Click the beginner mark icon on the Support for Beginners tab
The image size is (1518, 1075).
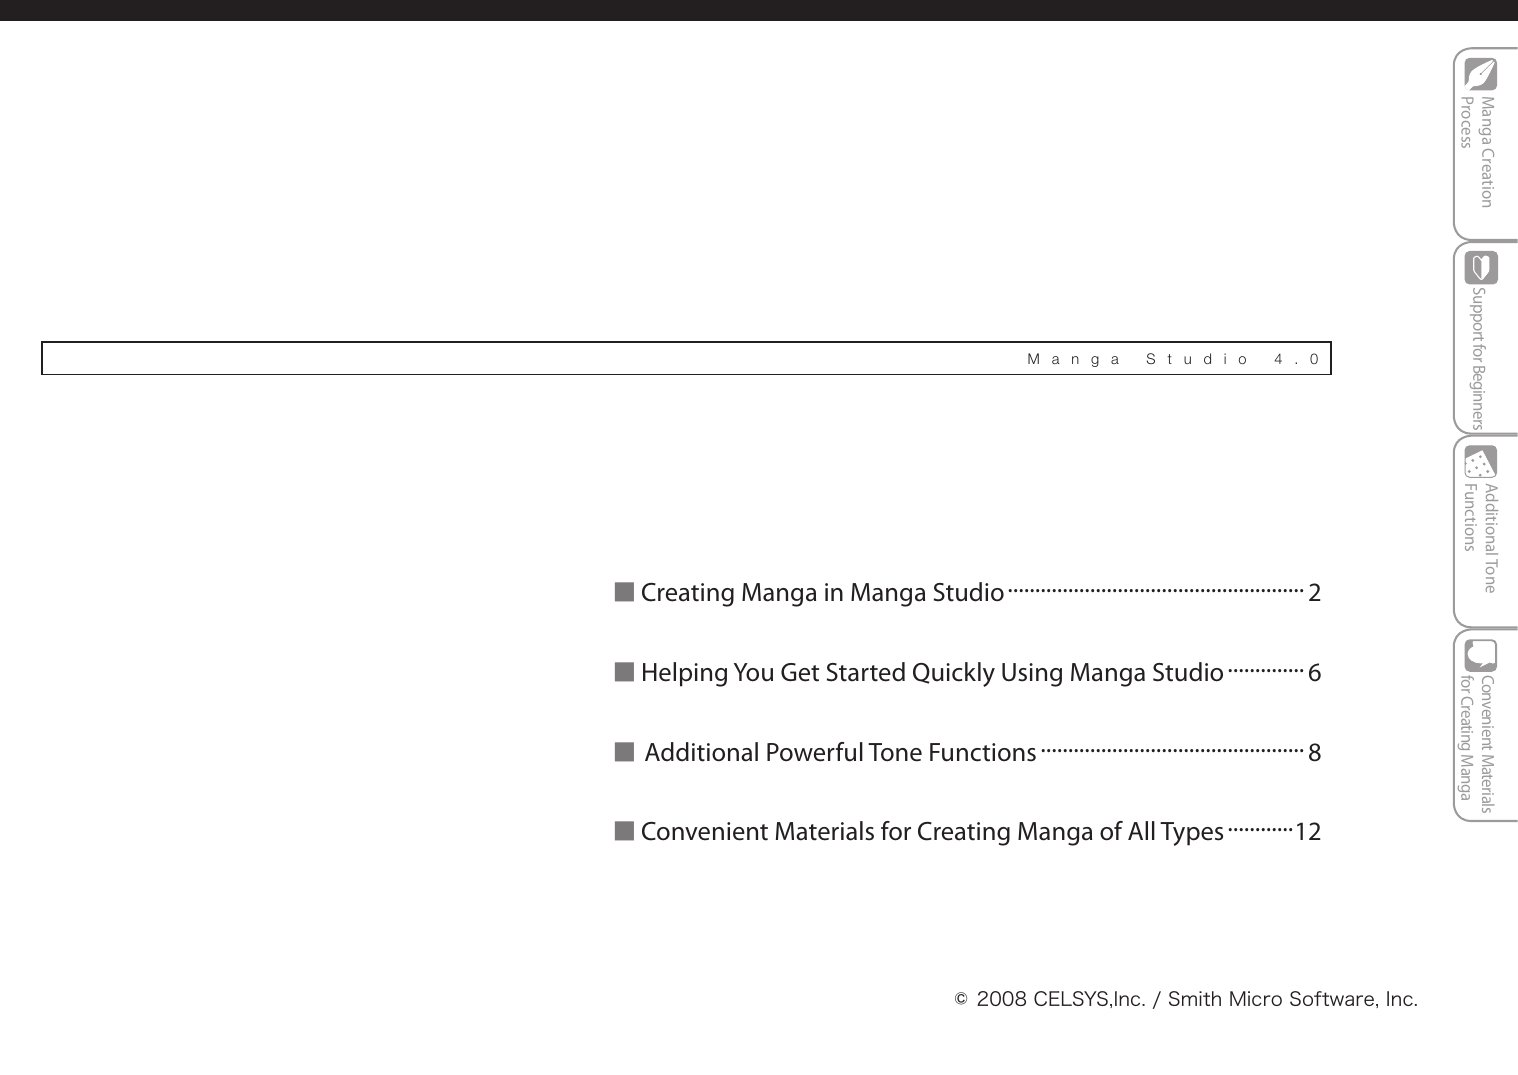coord(1481,268)
